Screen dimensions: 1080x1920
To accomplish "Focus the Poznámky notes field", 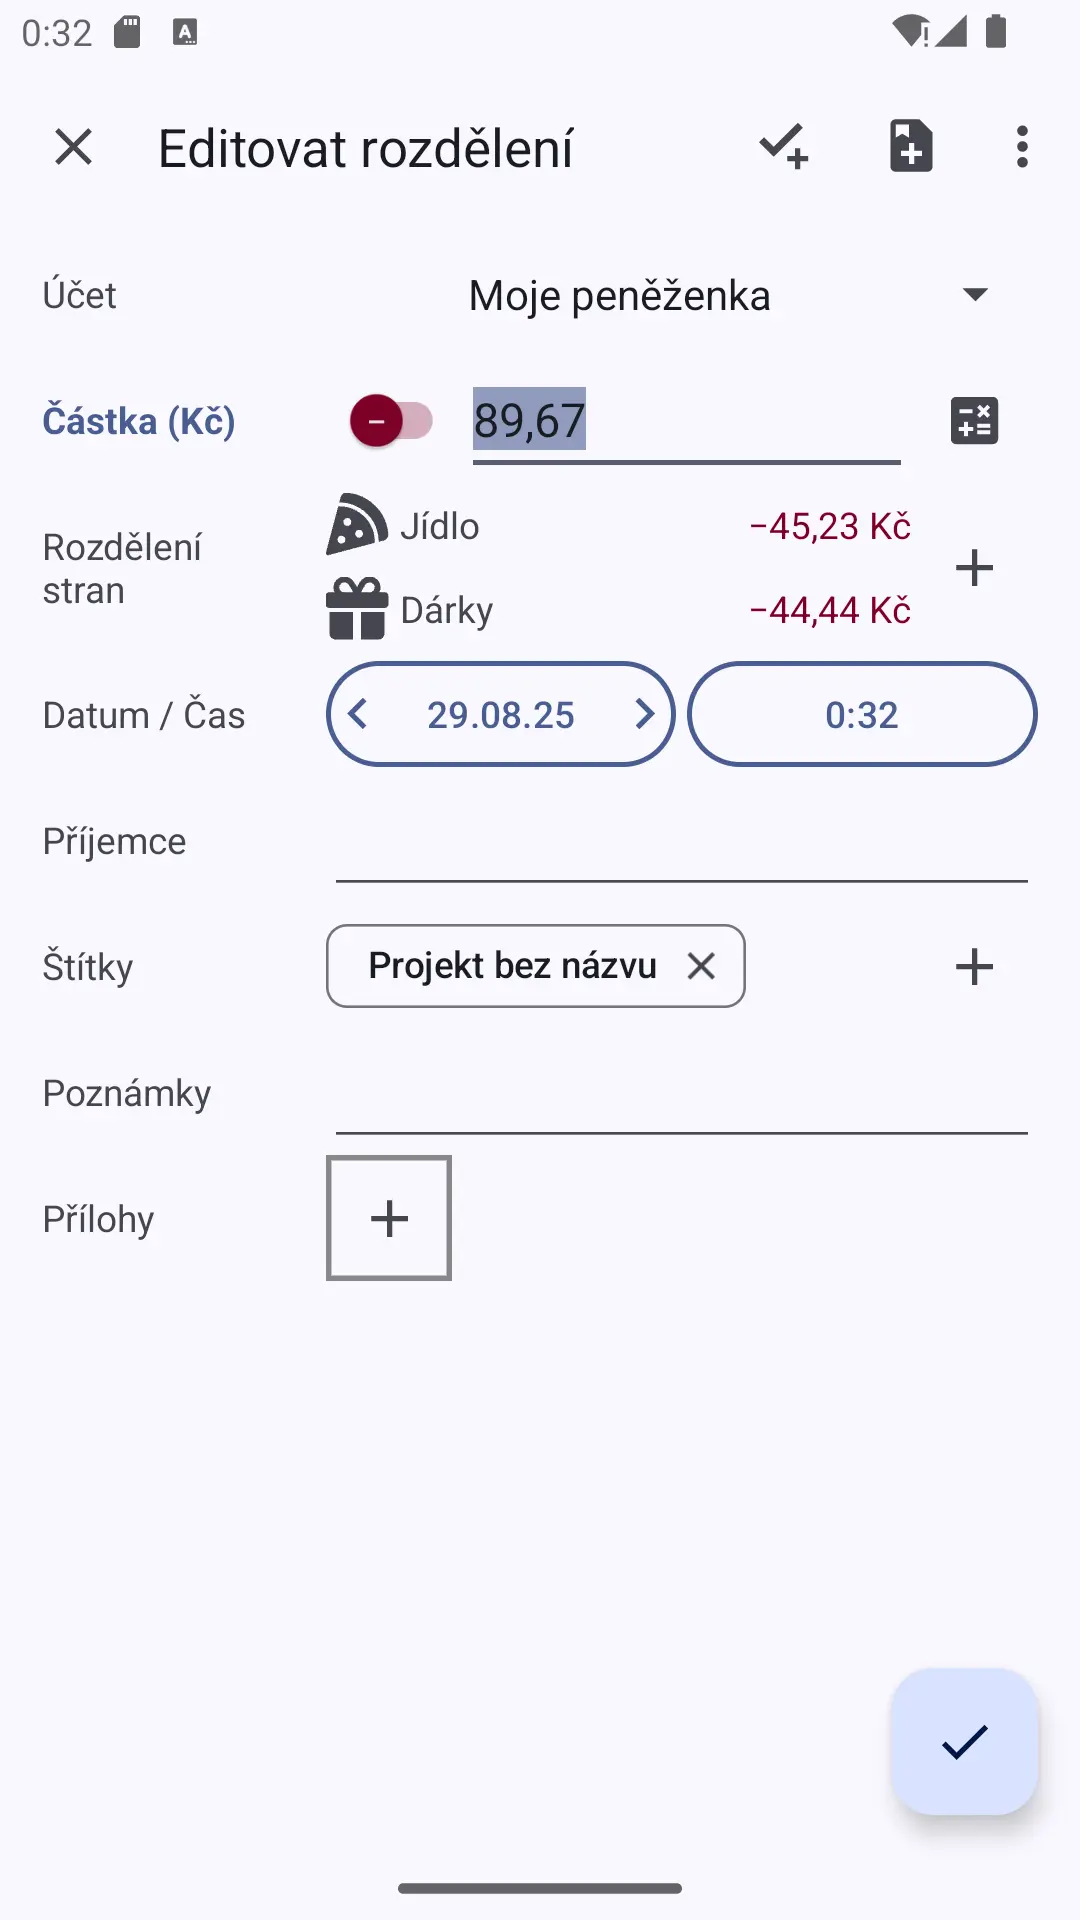I will (682, 1095).
